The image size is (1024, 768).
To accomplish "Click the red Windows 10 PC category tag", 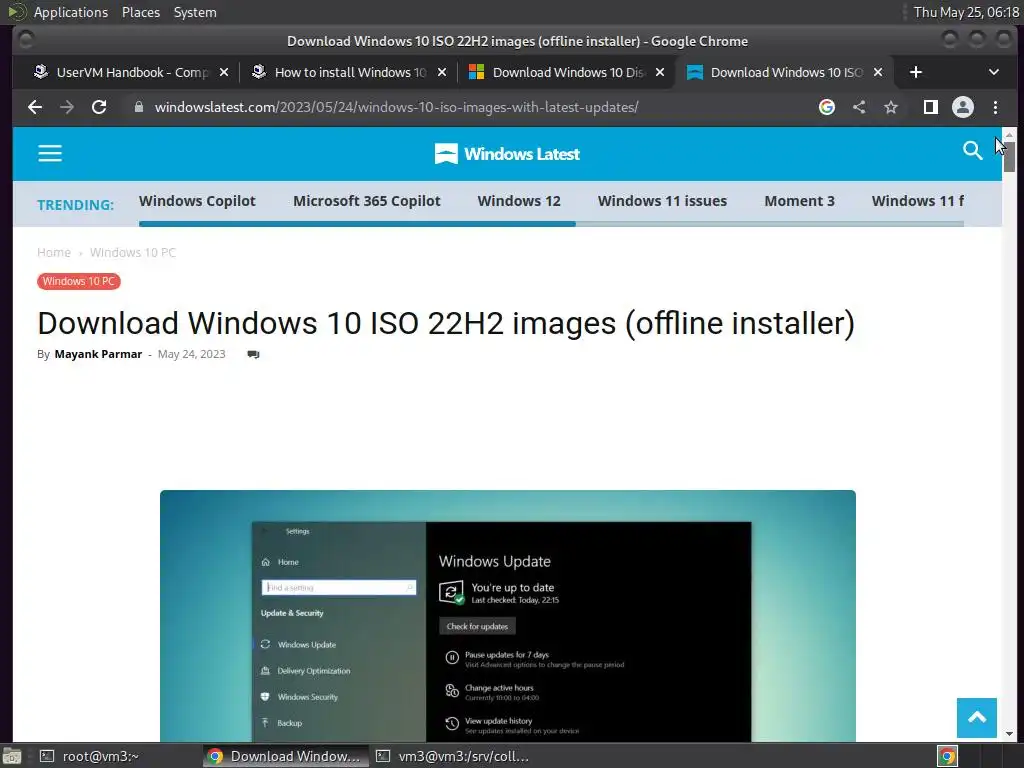I will pos(78,281).
